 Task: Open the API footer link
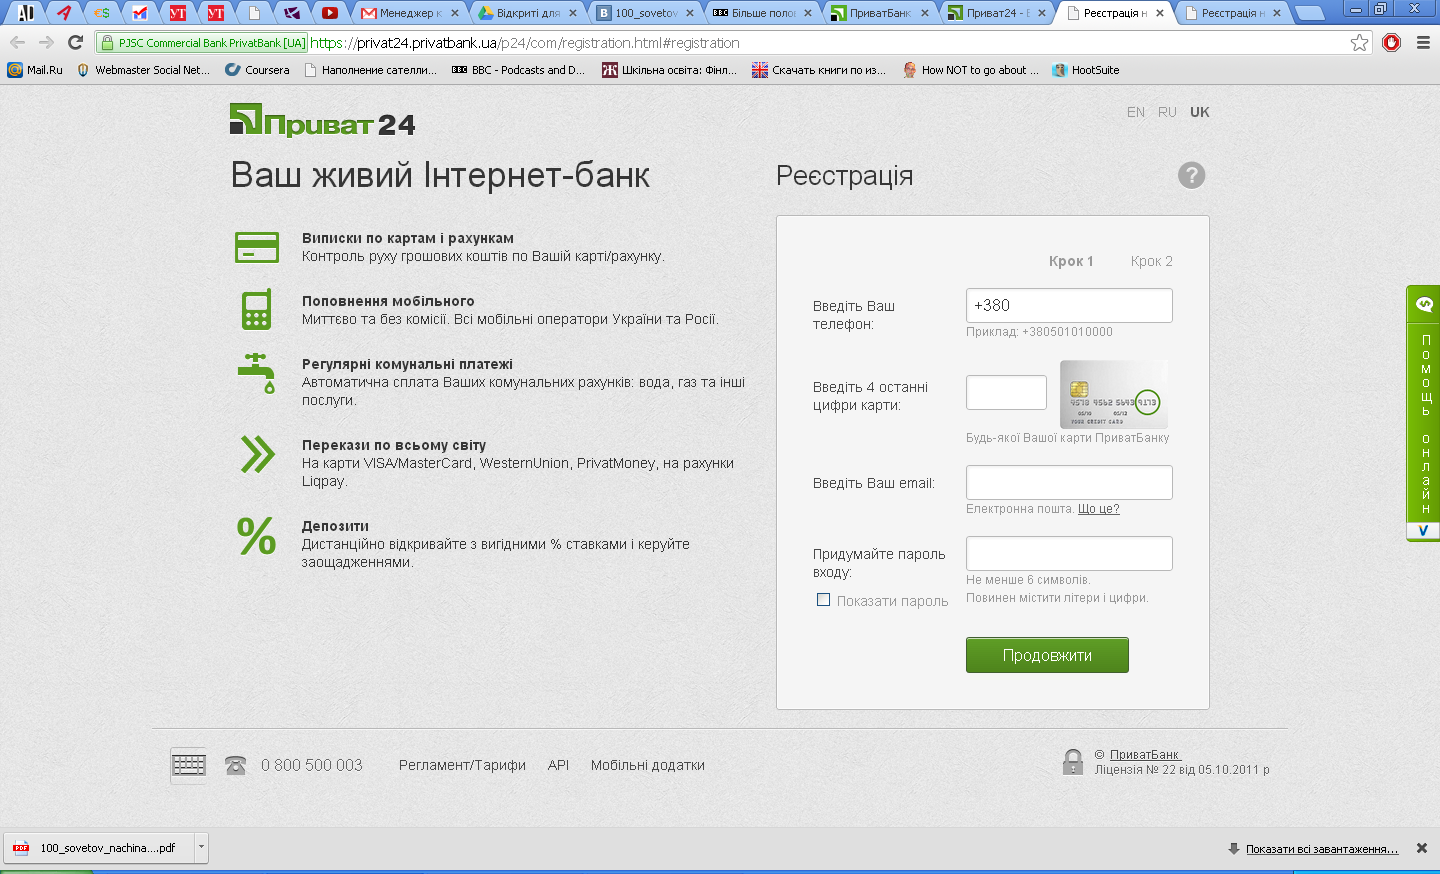558,765
